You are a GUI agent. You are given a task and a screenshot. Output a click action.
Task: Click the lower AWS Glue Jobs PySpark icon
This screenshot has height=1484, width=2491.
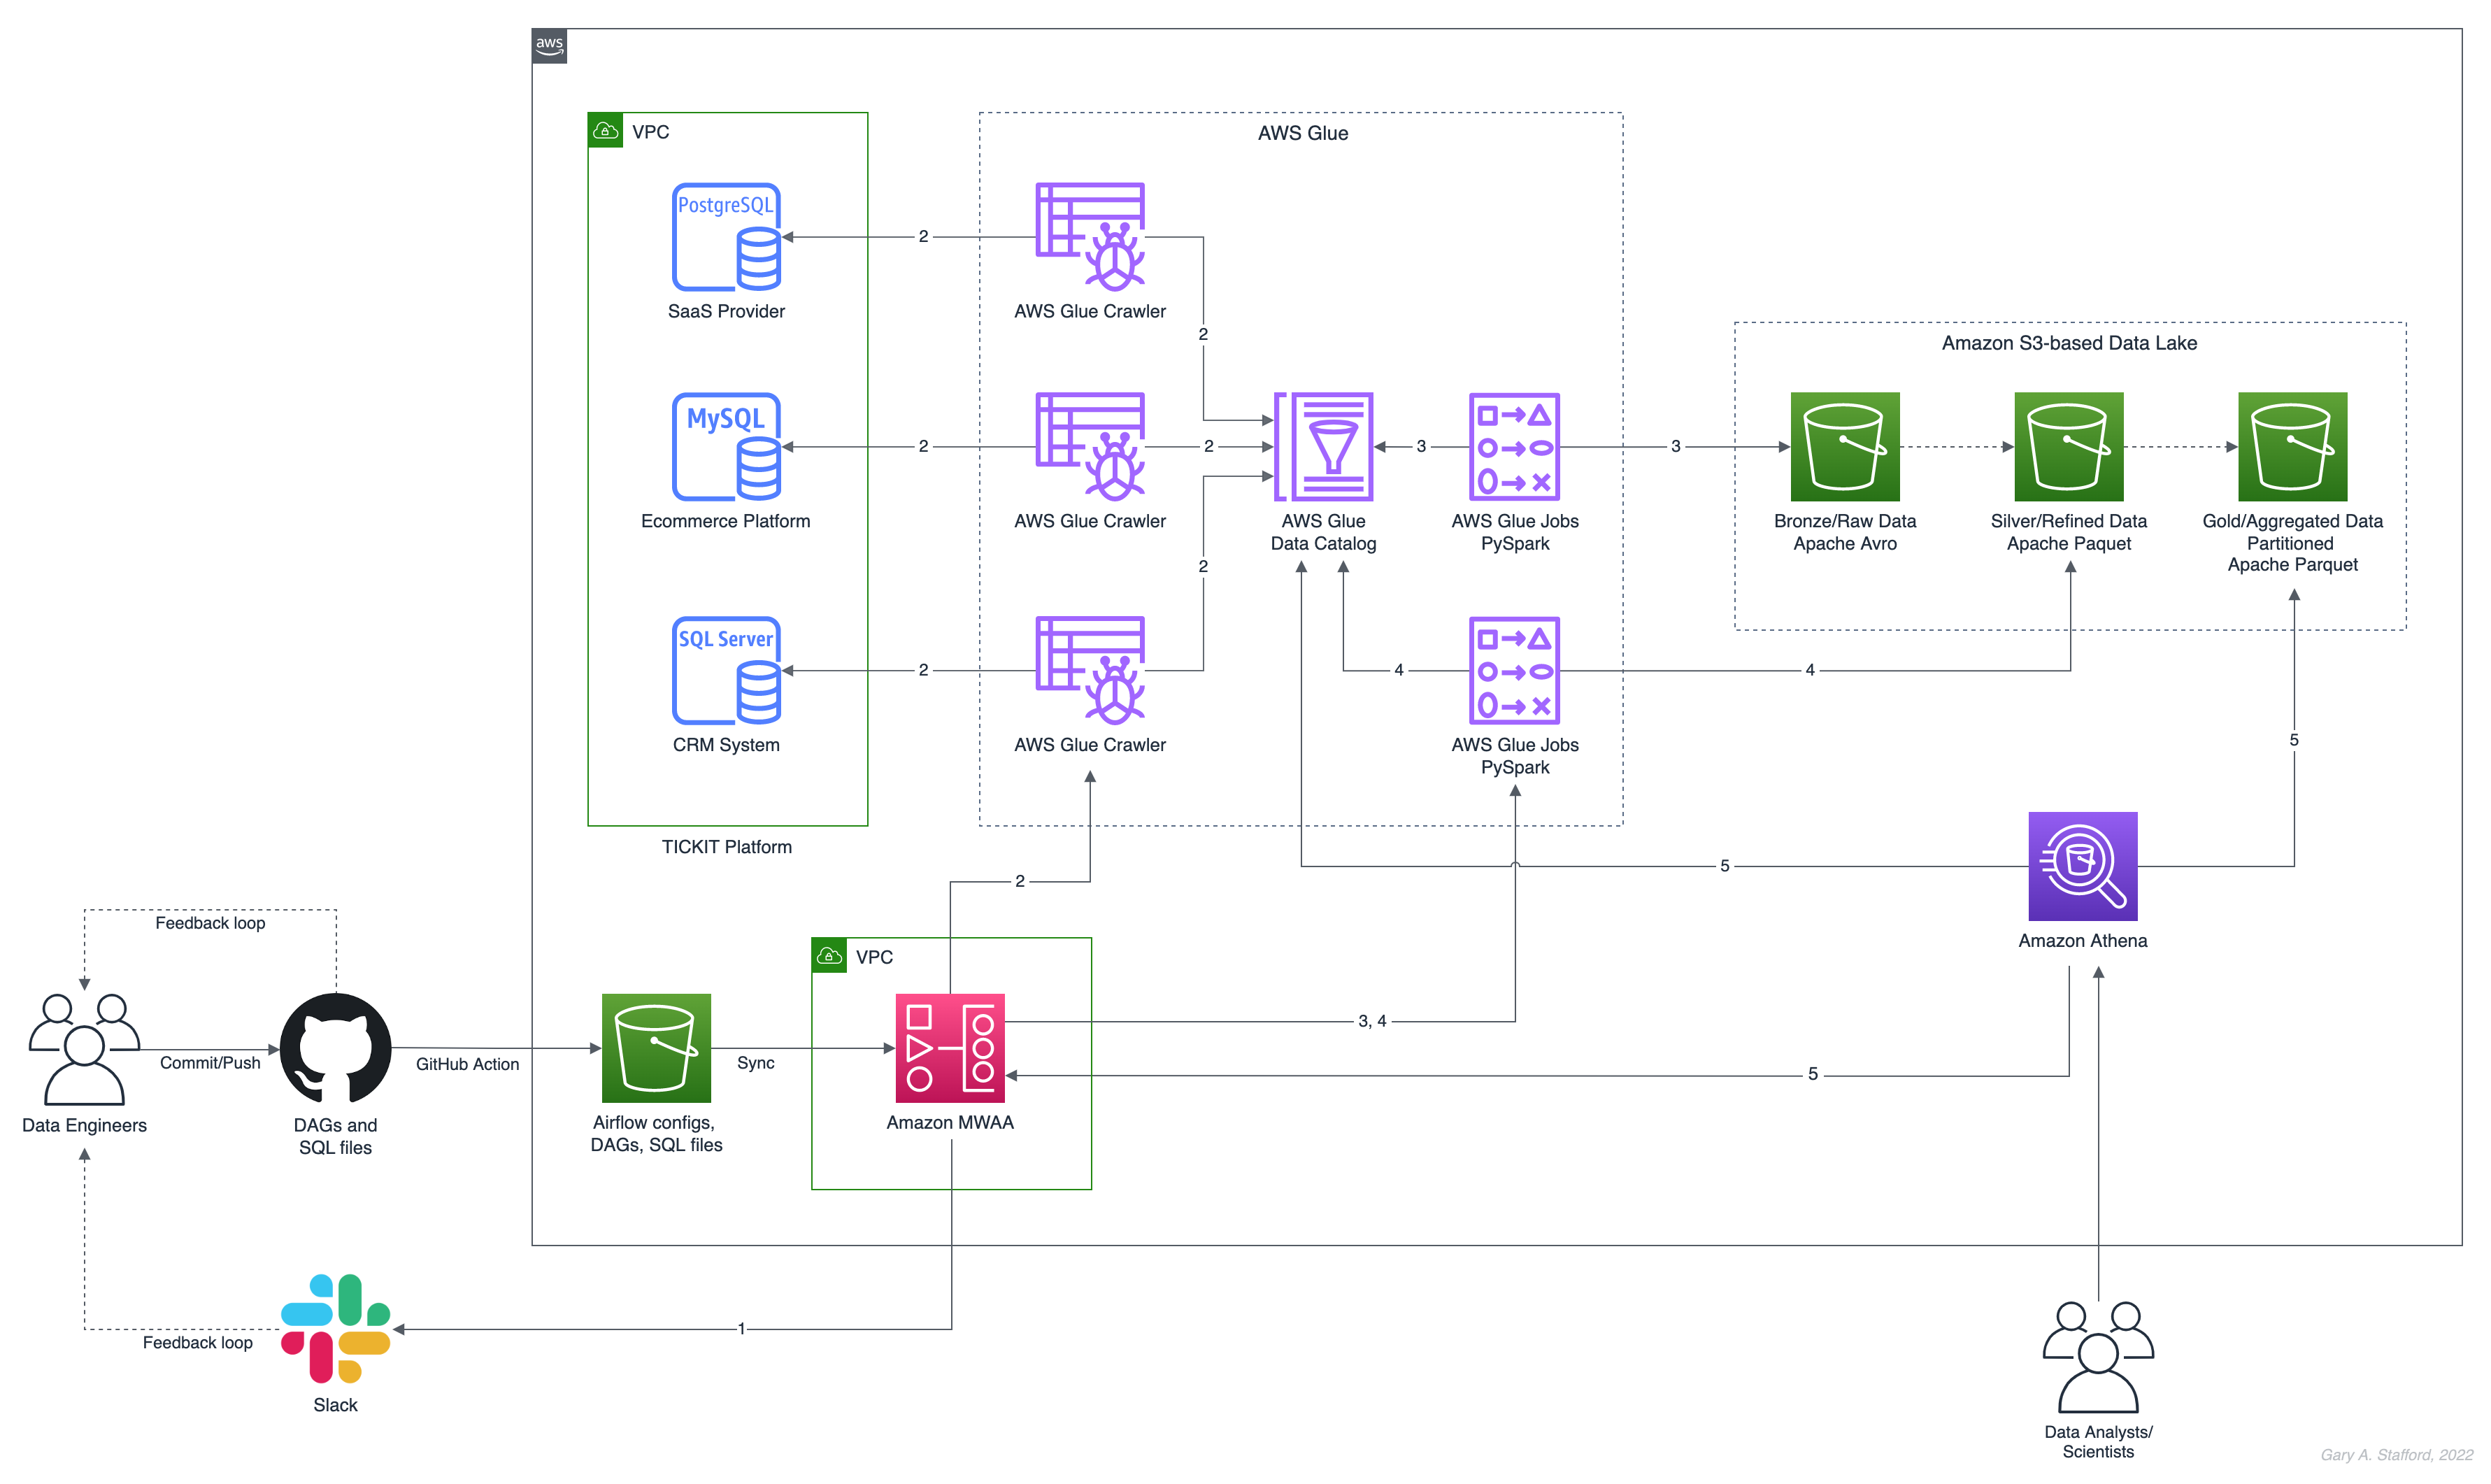coord(1514,670)
